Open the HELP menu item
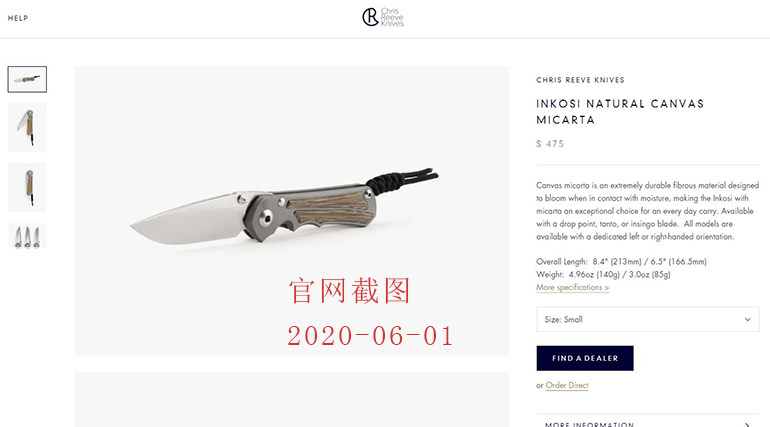This screenshot has width=770, height=427. 18,18
